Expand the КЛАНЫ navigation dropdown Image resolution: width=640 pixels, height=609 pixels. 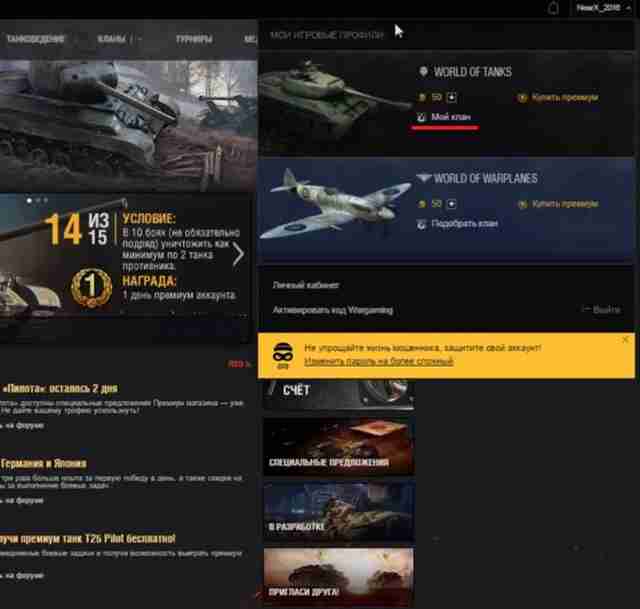120,39
